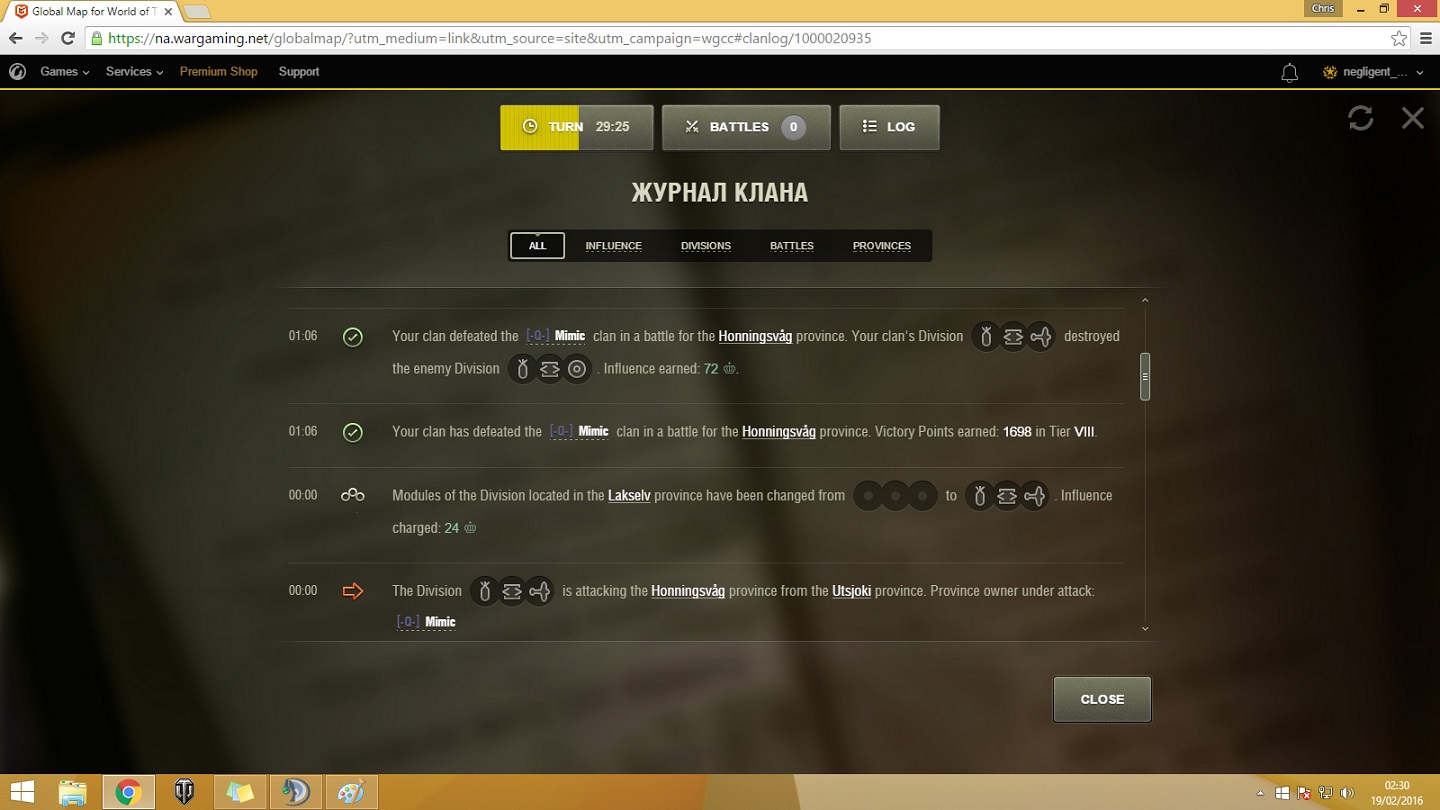Switch to the Divisions filter tab

(x=705, y=246)
